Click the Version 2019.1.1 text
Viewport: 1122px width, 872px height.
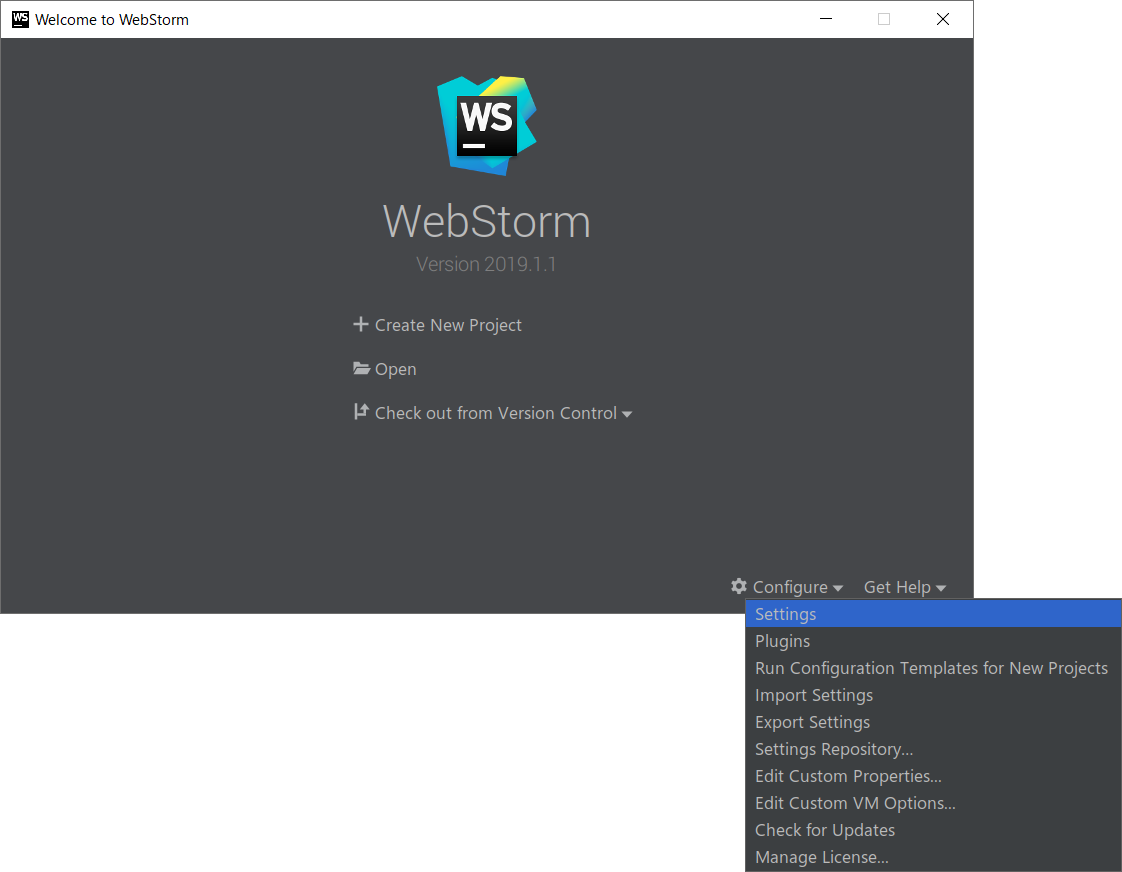(487, 265)
